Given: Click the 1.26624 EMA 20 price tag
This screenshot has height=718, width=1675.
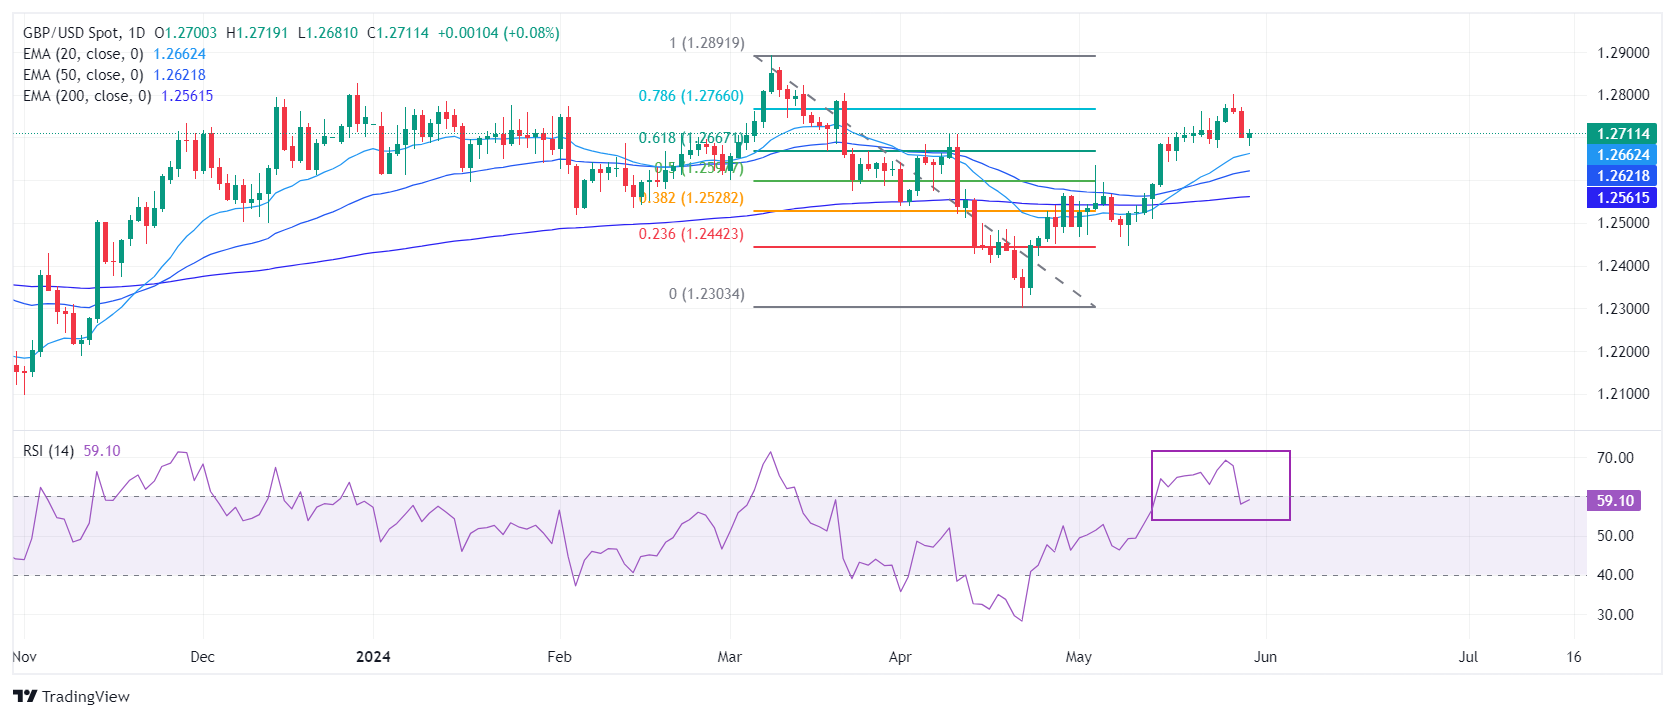Looking at the screenshot, I should [1622, 155].
